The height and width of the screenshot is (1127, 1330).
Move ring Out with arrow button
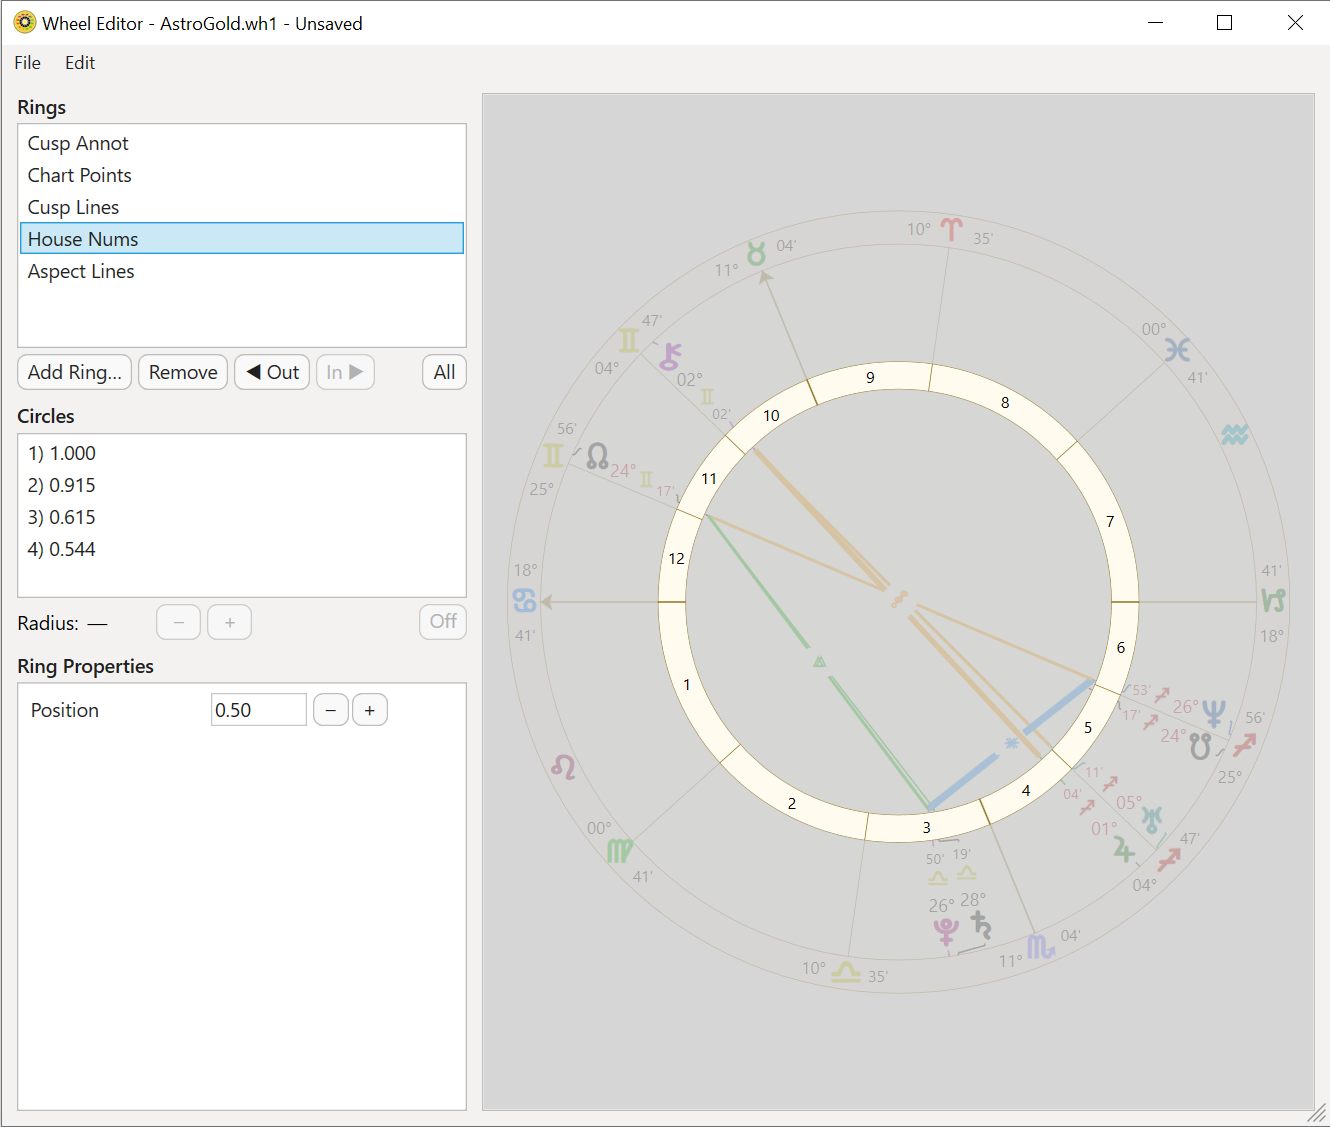[272, 372]
